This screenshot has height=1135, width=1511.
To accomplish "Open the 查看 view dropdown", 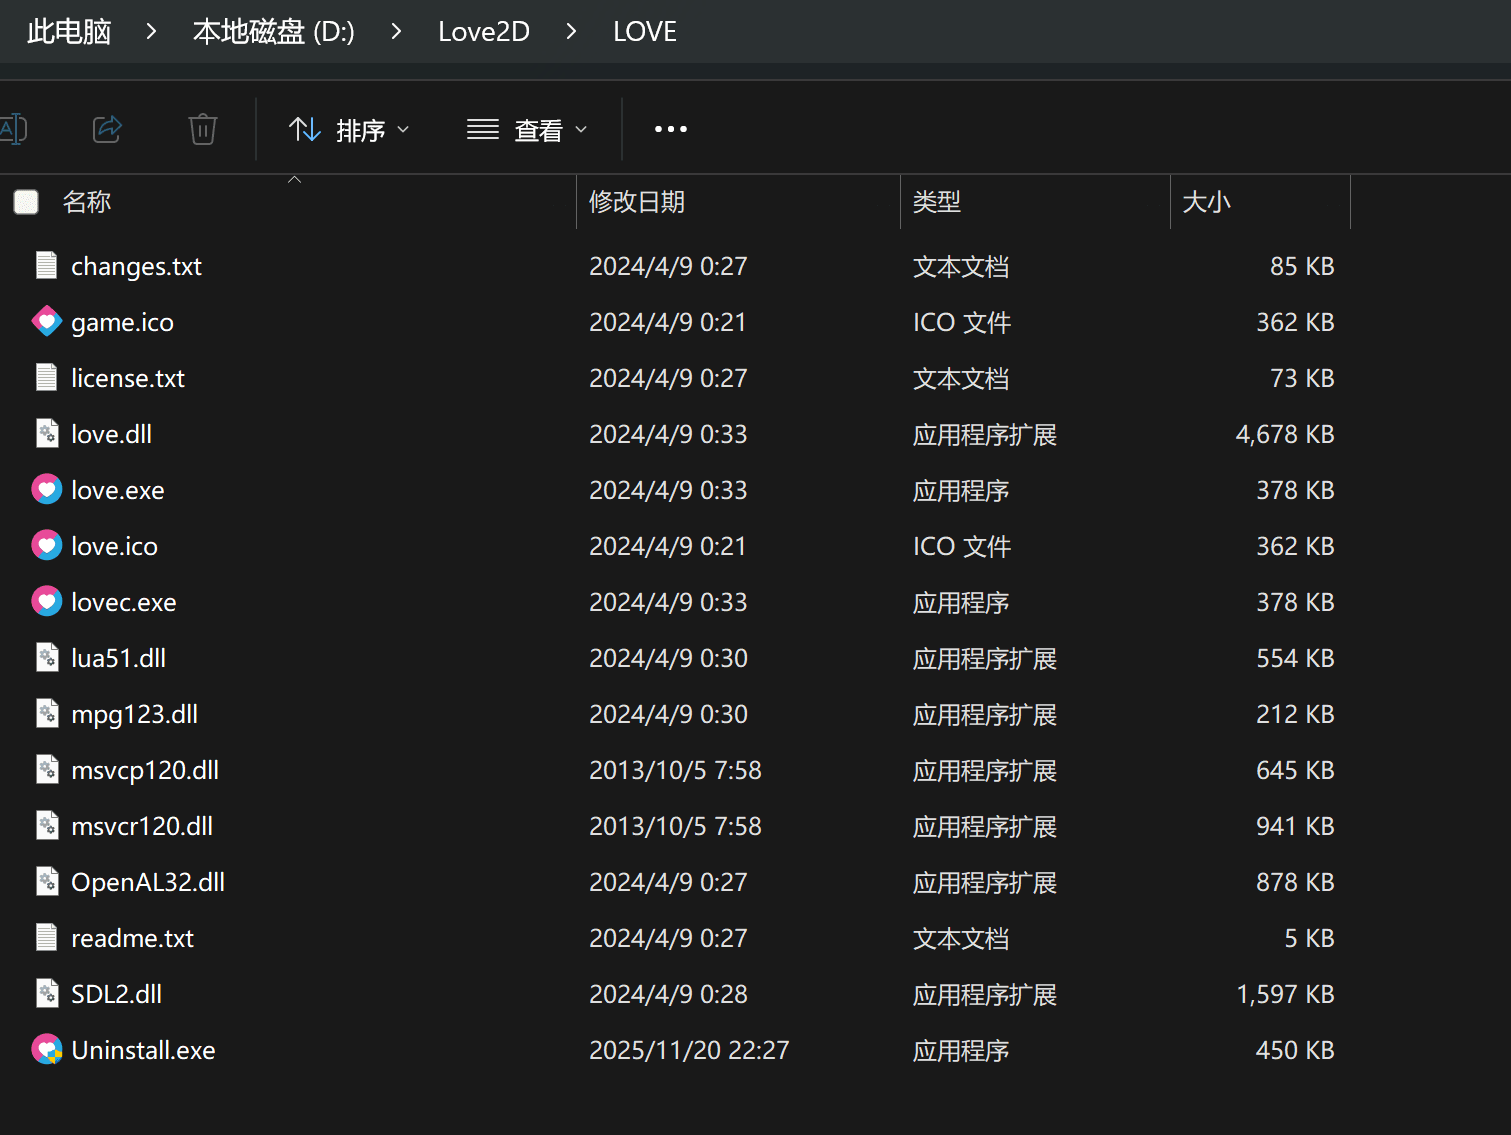I will 527,130.
